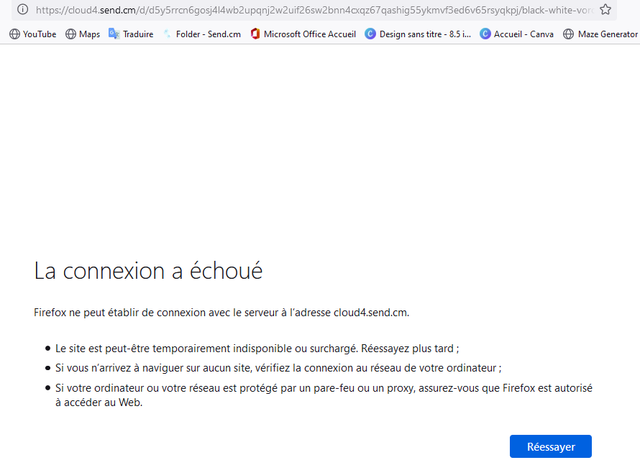Open the Traduire bookmark
Image resolution: width=640 pixels, height=467 pixels.
tap(131, 34)
